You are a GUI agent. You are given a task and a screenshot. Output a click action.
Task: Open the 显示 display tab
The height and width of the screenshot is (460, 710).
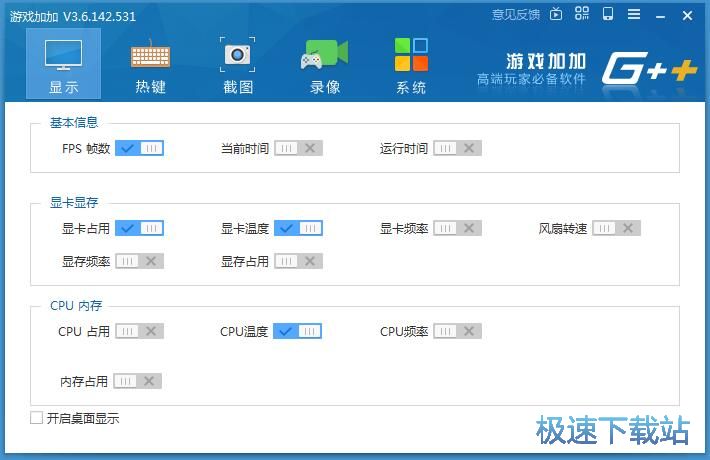coord(63,63)
